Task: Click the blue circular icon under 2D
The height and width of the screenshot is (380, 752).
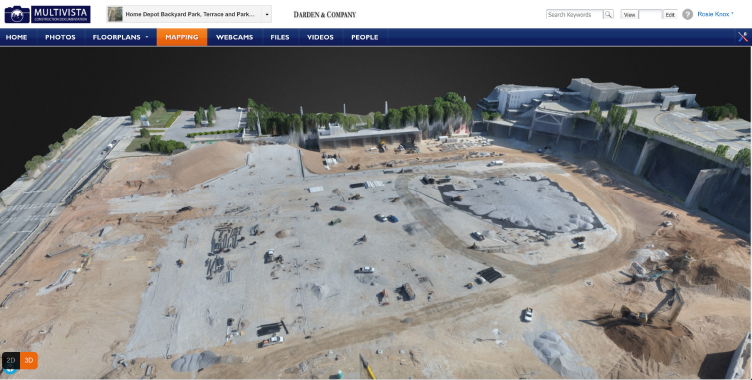Action: pyautogui.click(x=10, y=371)
